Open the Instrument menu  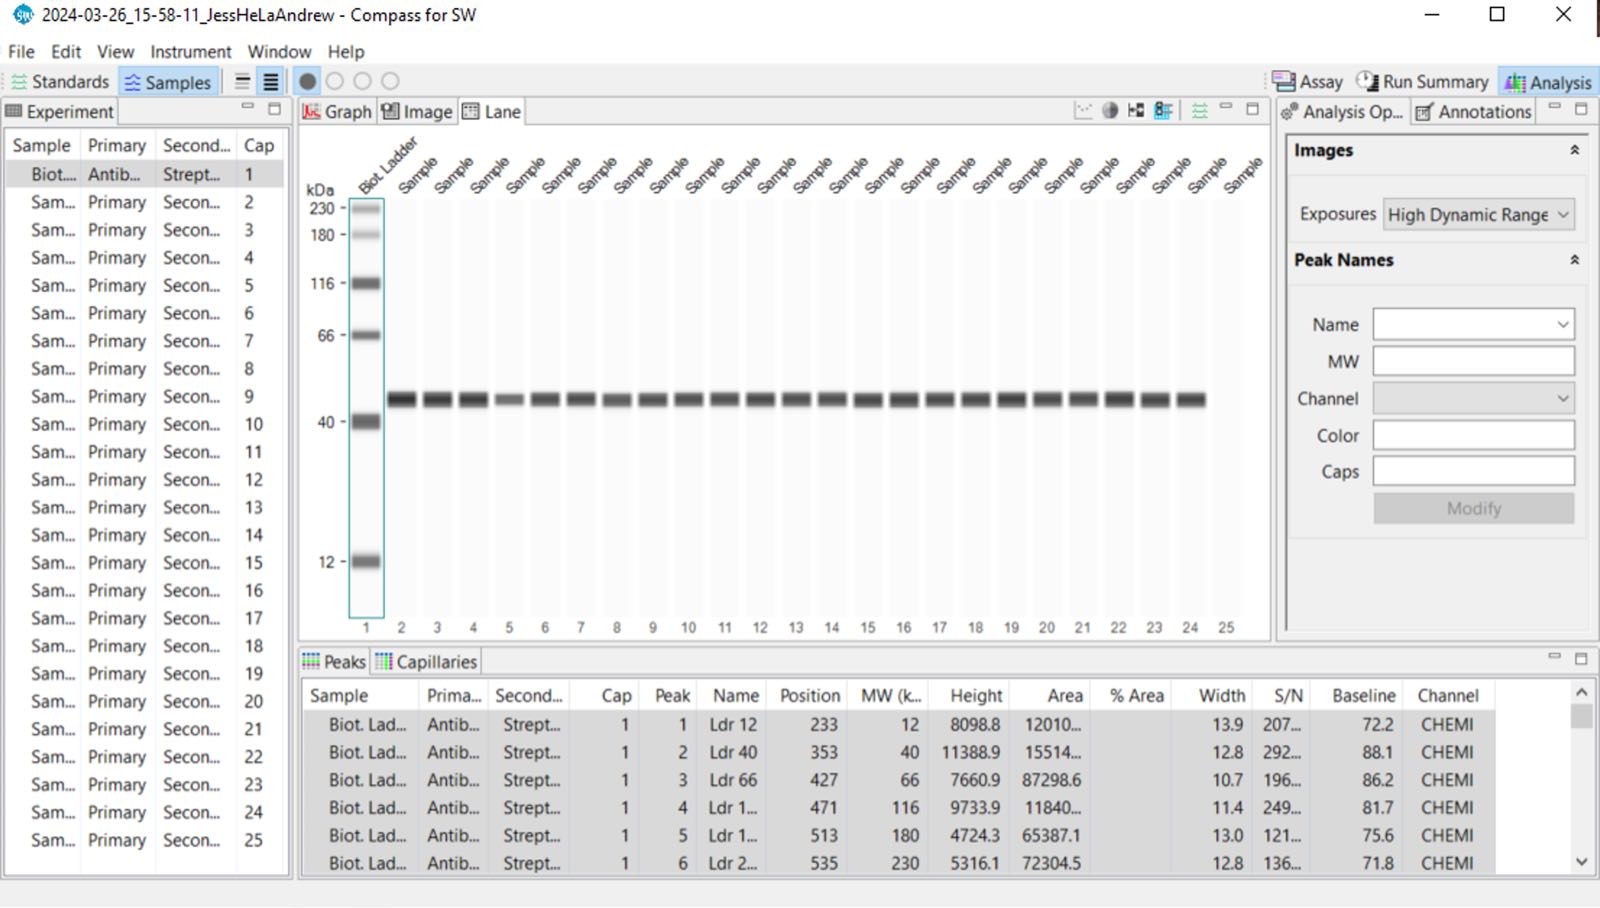[190, 52]
